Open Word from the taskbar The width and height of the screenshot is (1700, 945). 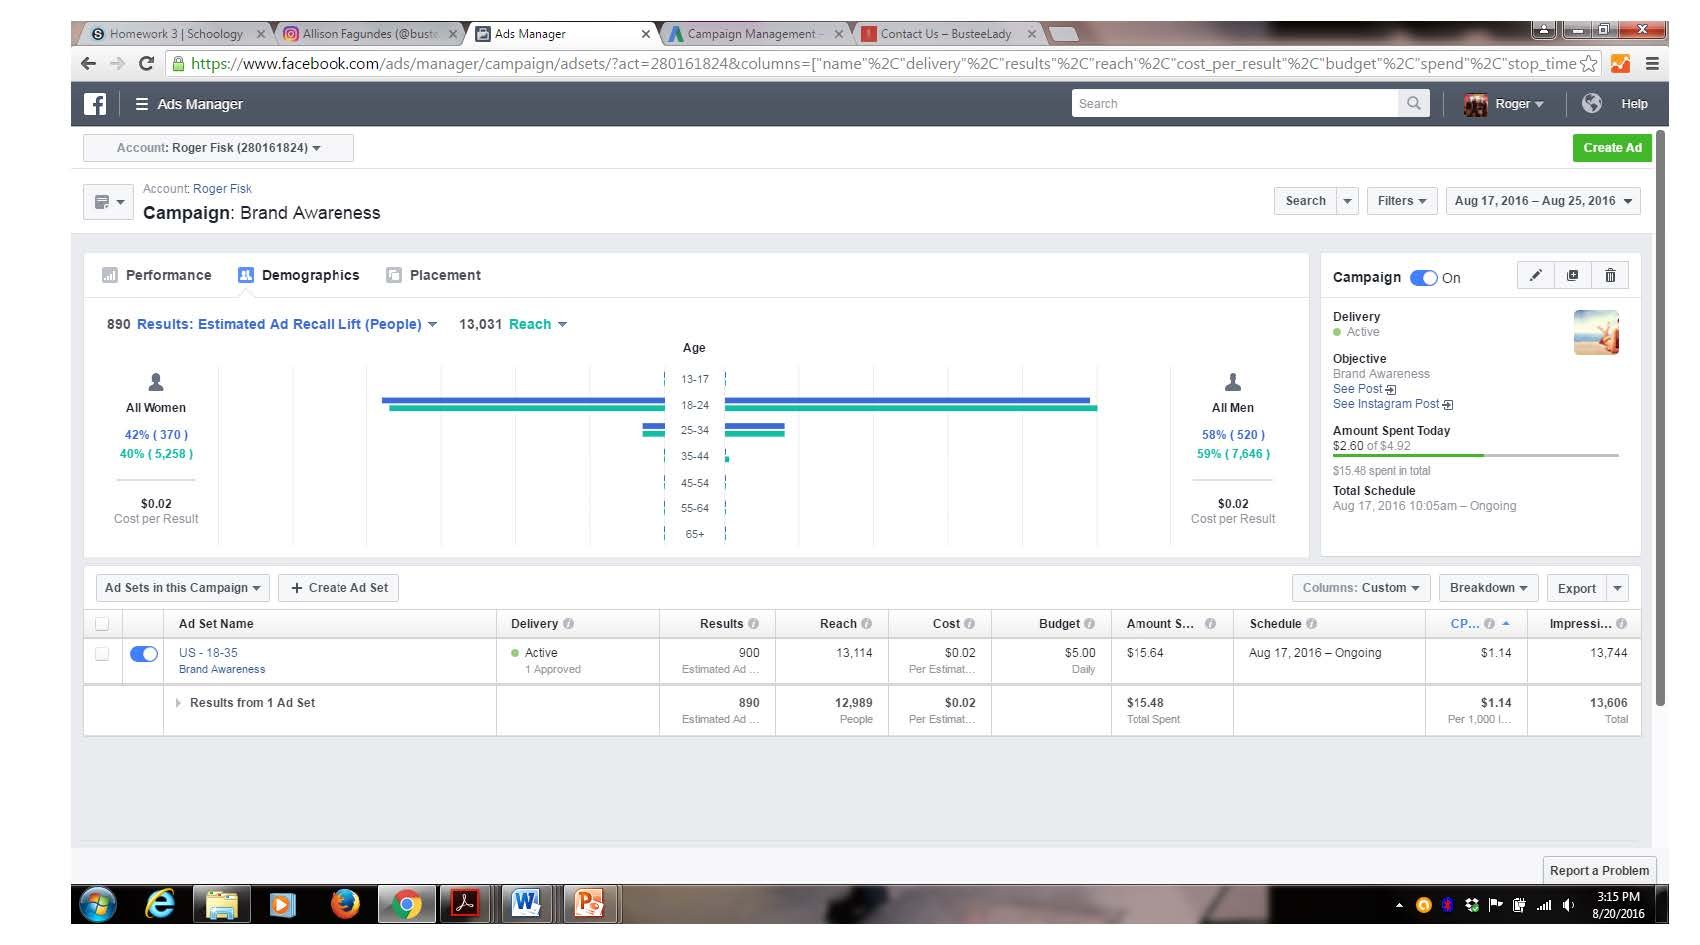(525, 904)
